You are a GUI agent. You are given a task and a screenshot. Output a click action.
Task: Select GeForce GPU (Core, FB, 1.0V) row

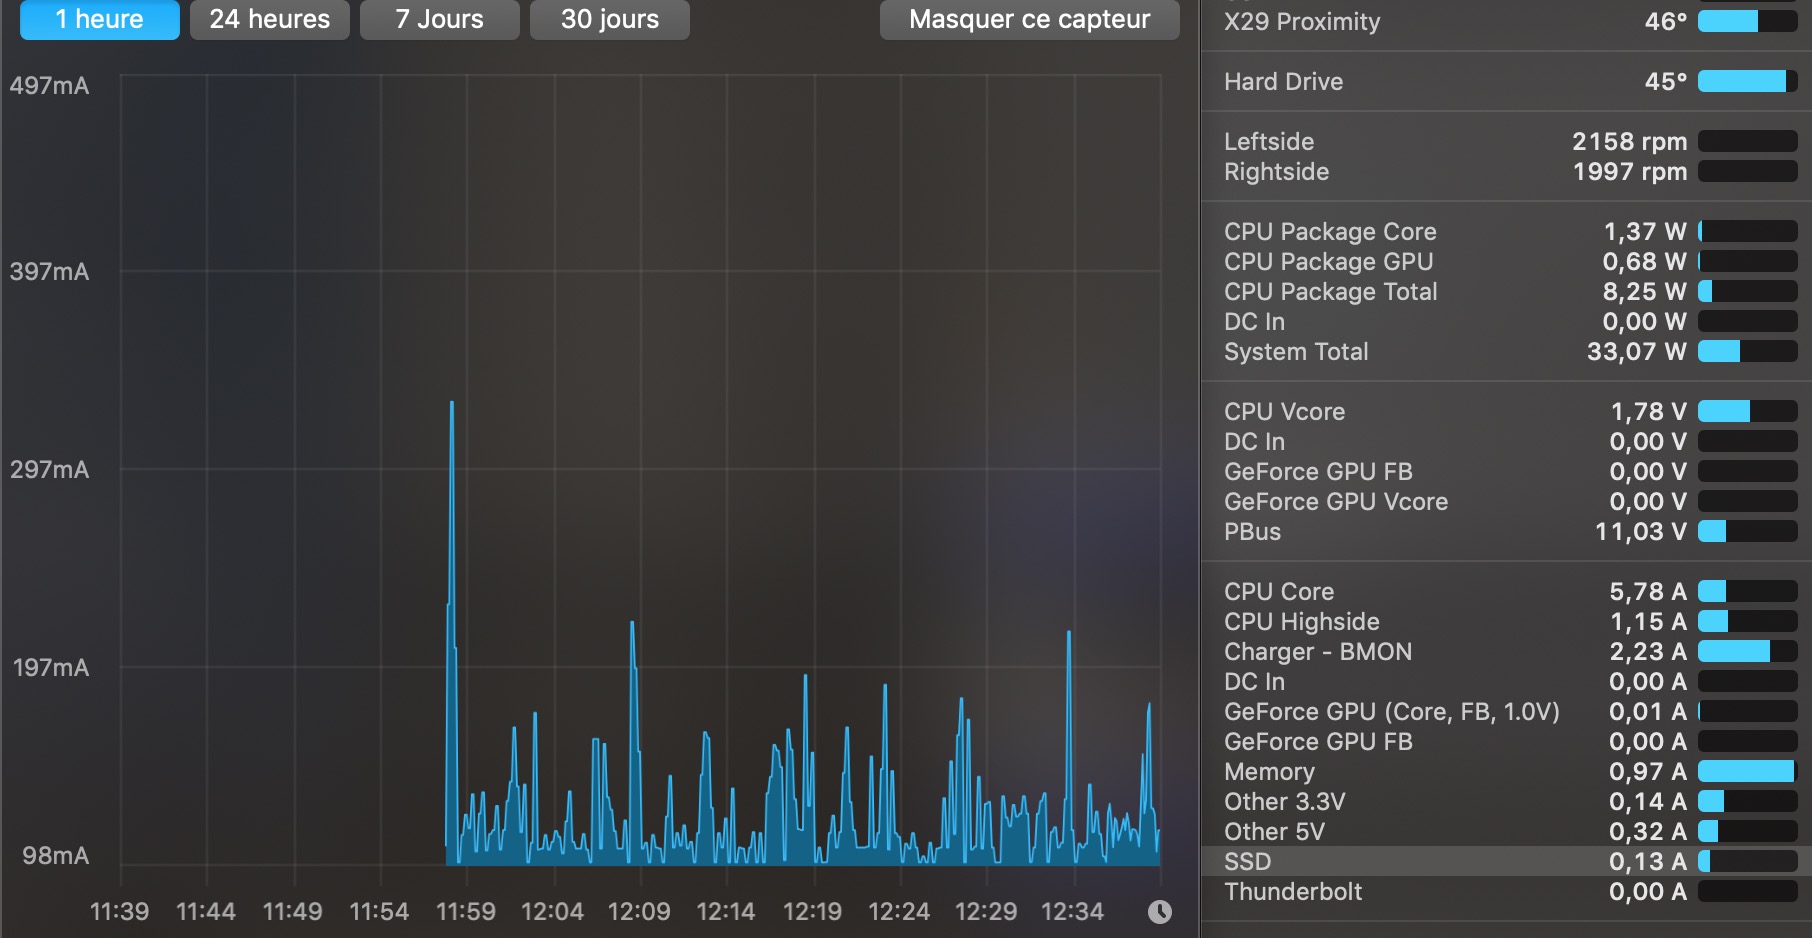coord(1506,711)
